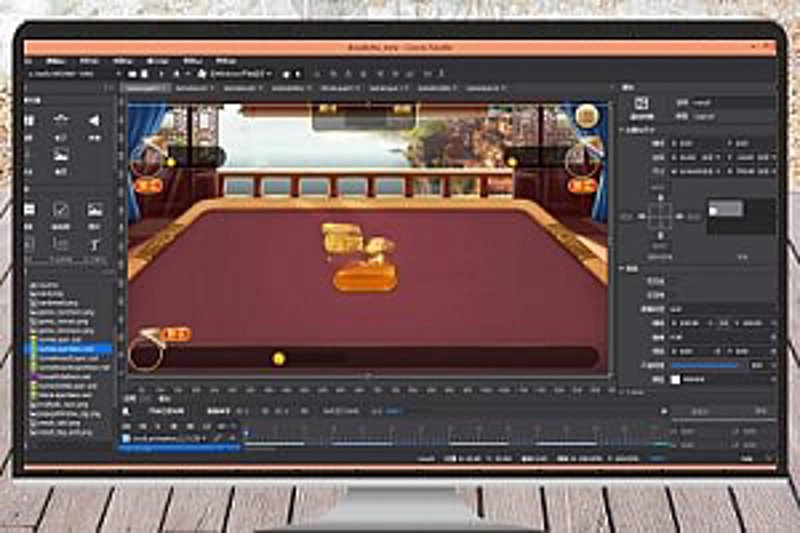Select the Node widget above the Sprite icon
The image size is (800, 533).
pyautogui.click(x=61, y=120)
